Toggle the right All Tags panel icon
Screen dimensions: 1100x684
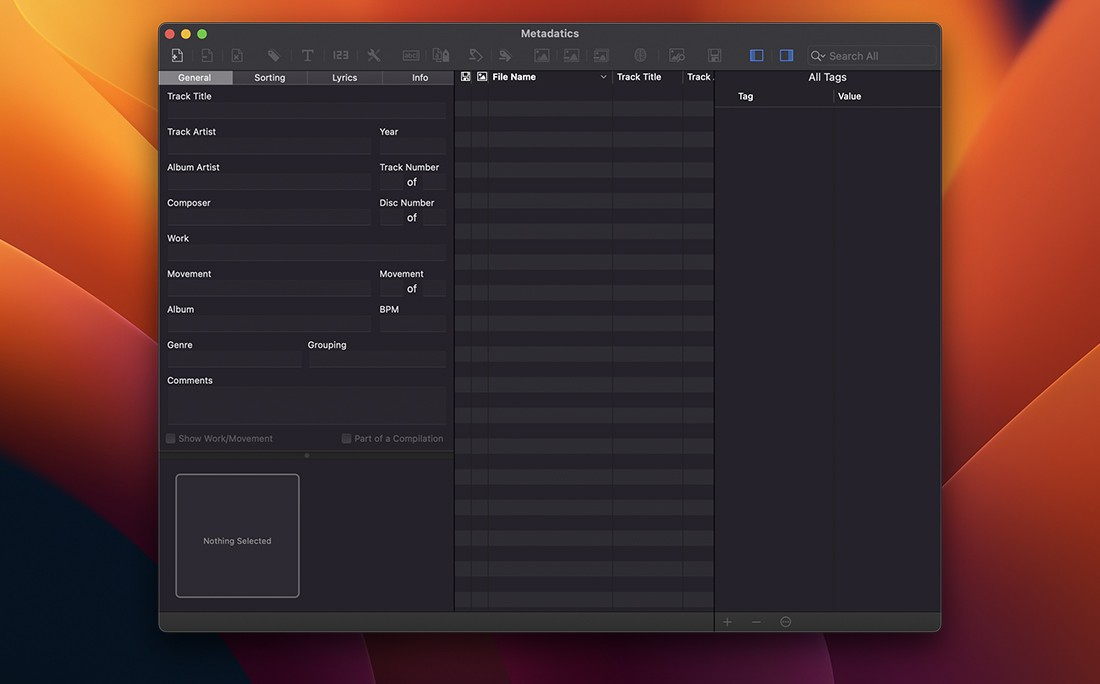(x=786, y=55)
